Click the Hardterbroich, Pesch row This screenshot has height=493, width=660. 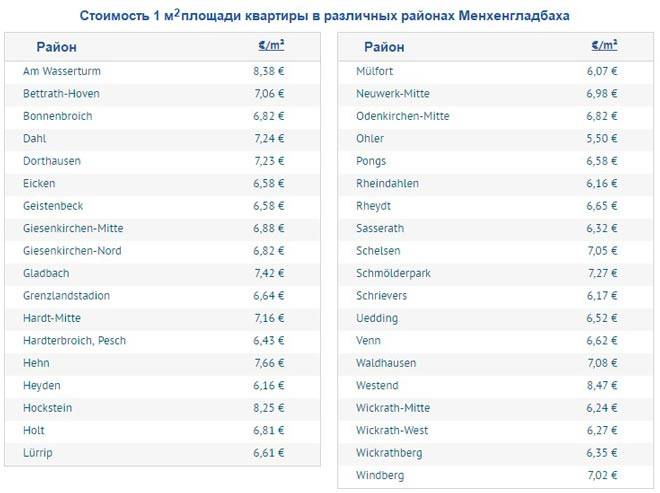coord(162,341)
